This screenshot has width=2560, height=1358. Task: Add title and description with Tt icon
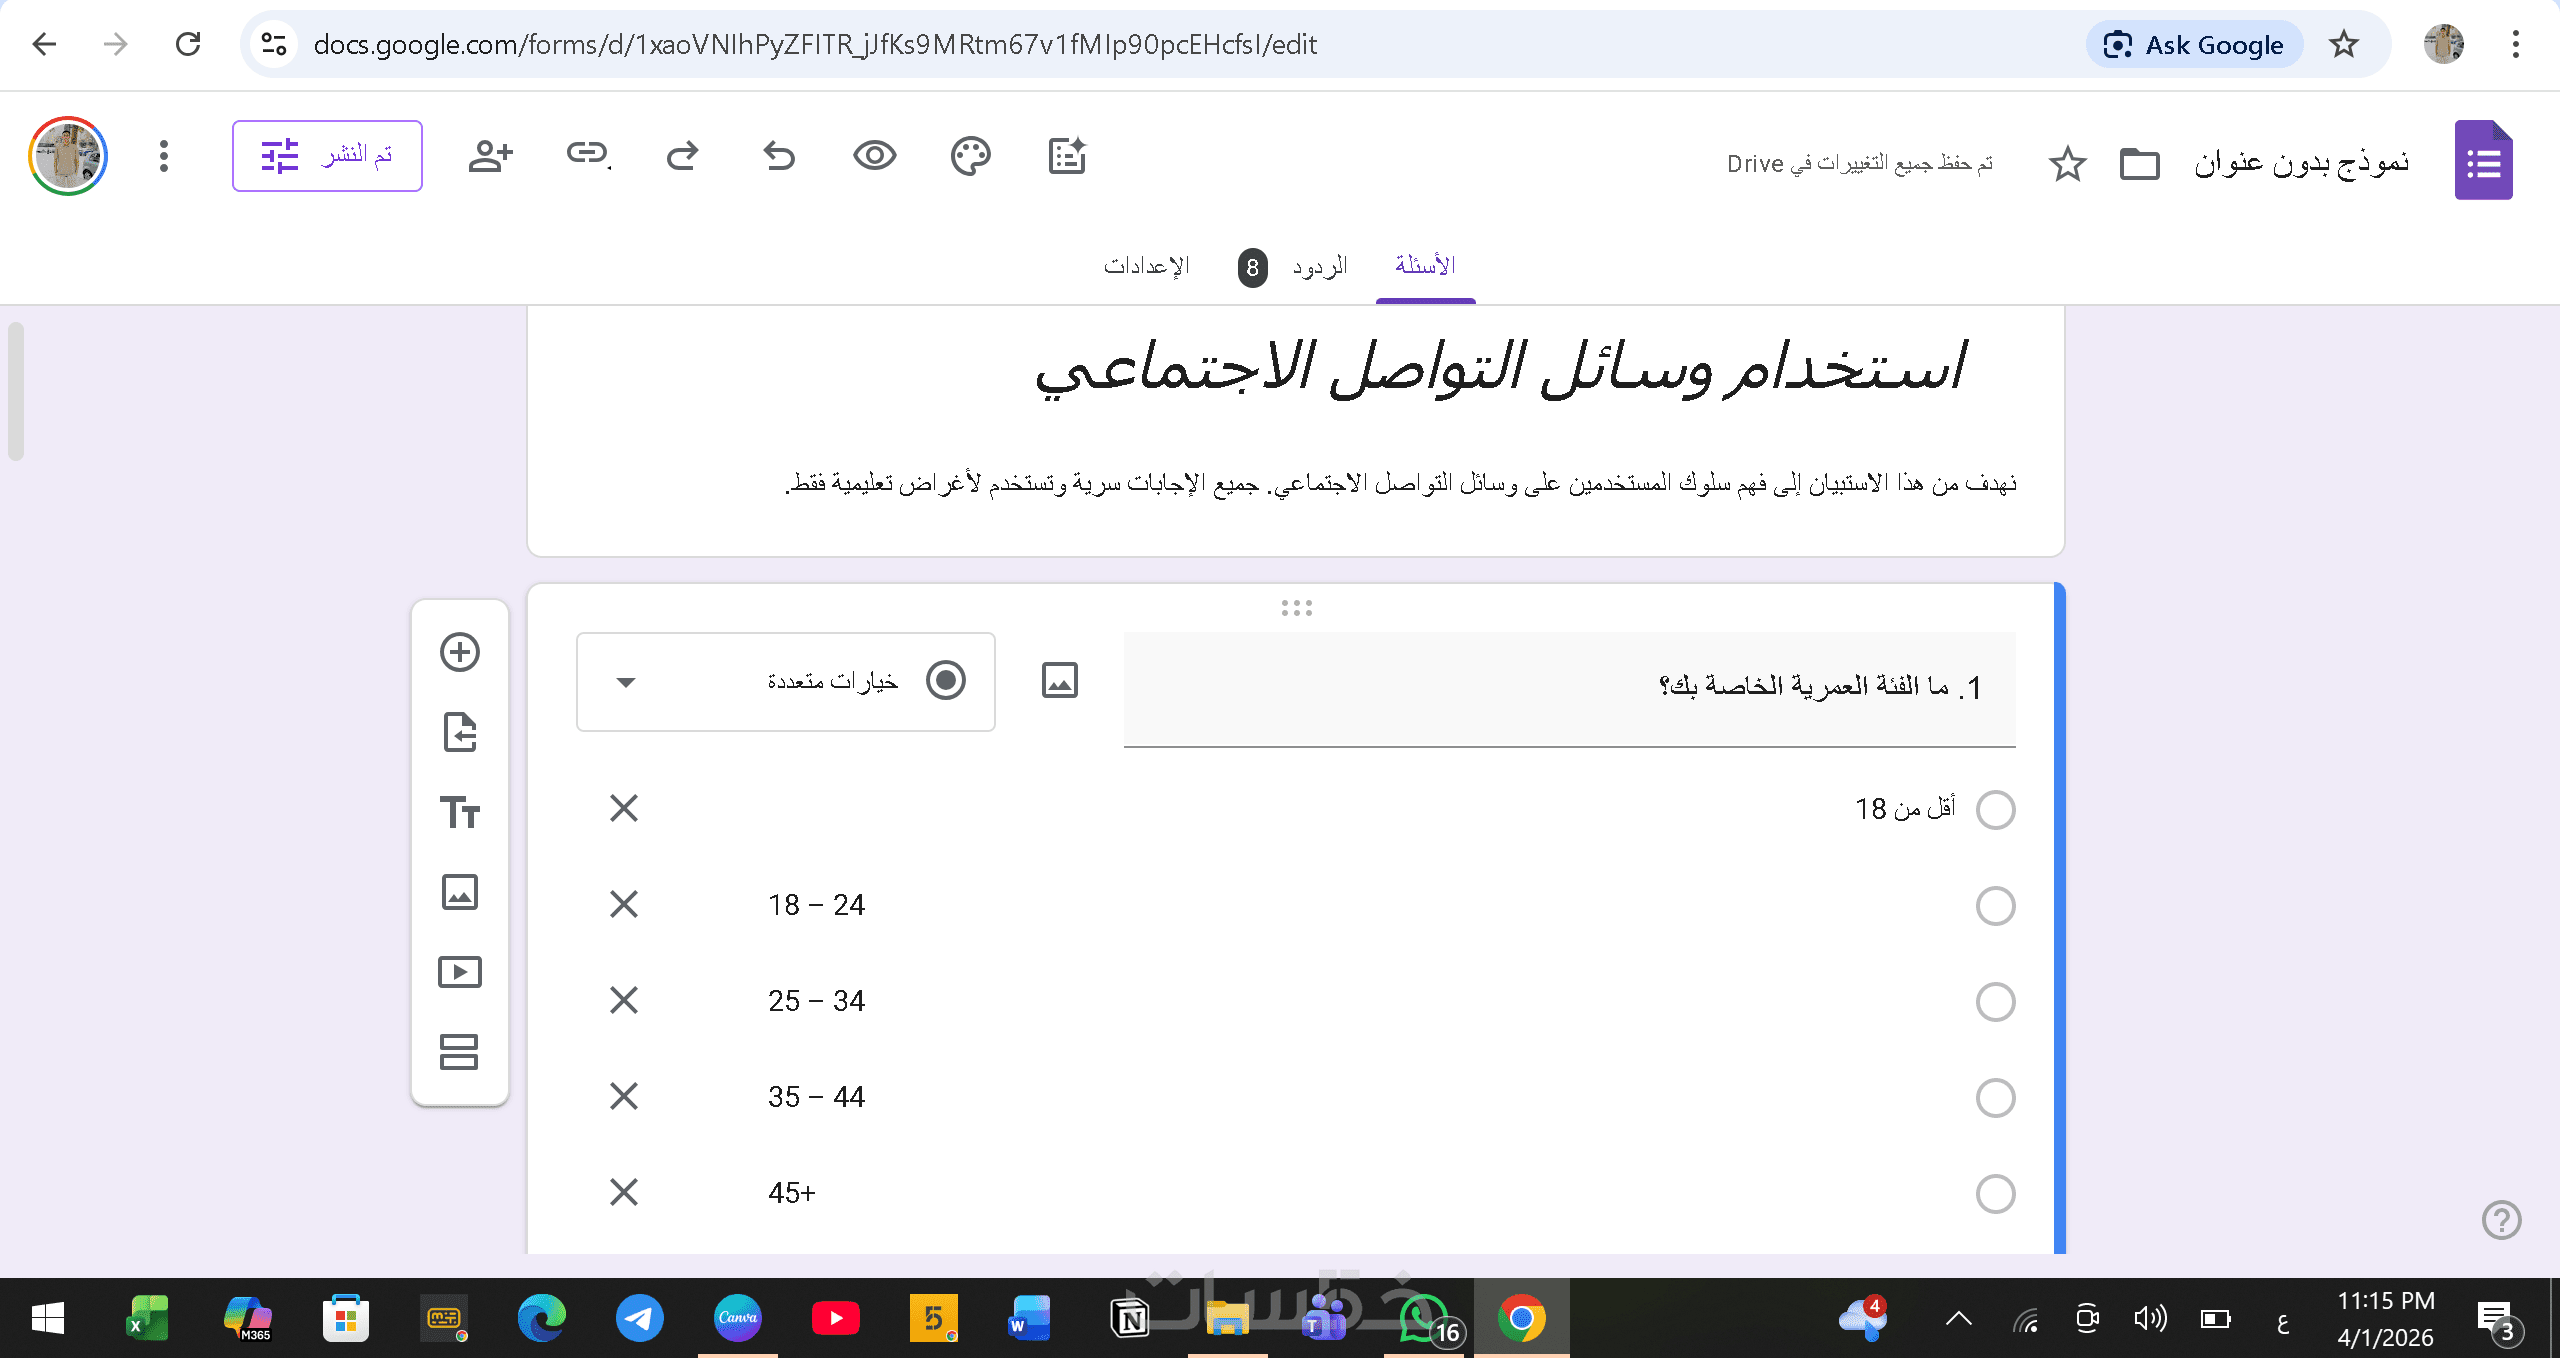pyautogui.click(x=460, y=812)
